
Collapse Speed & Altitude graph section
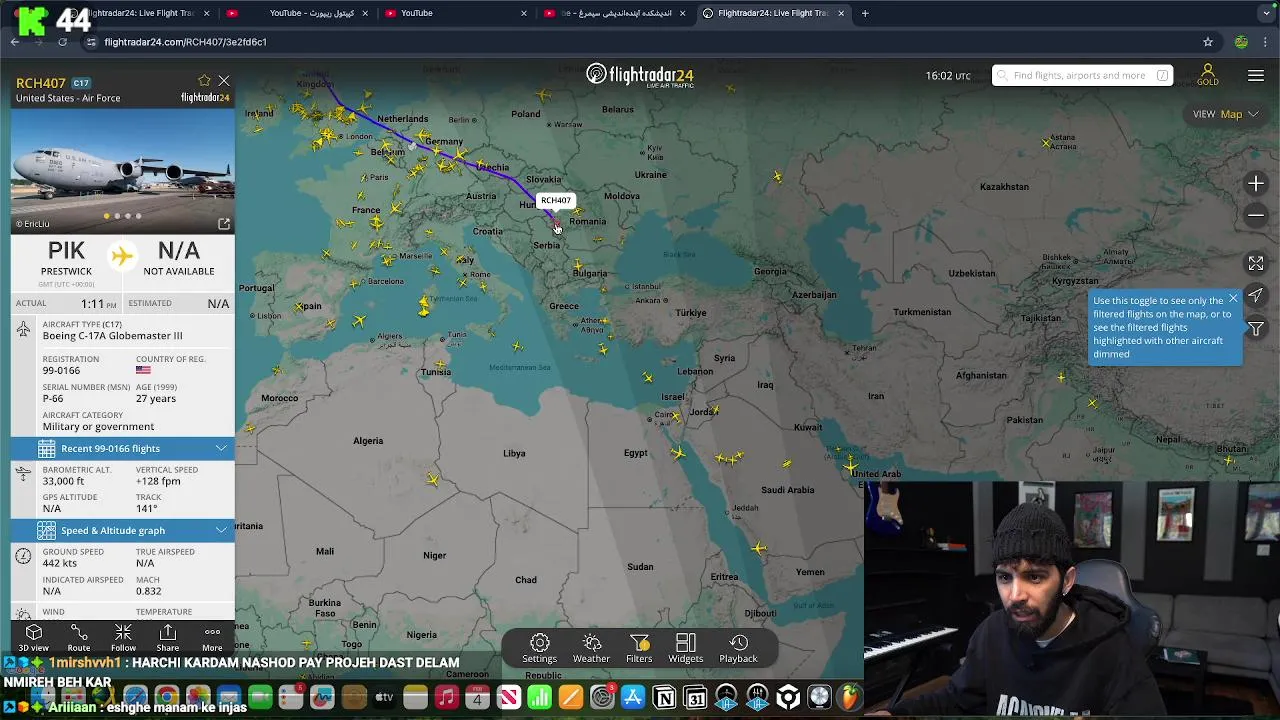point(123,530)
